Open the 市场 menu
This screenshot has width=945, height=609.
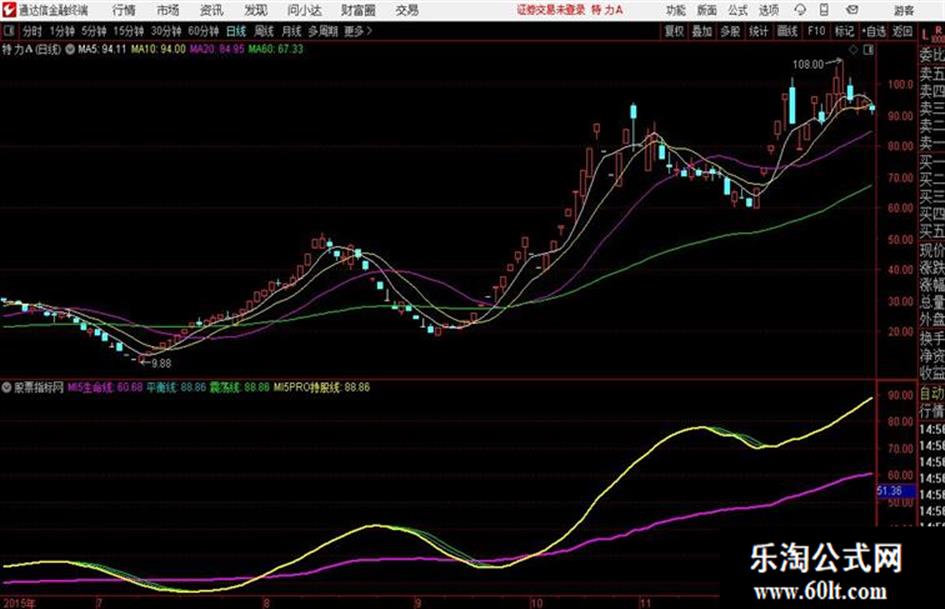coord(168,10)
